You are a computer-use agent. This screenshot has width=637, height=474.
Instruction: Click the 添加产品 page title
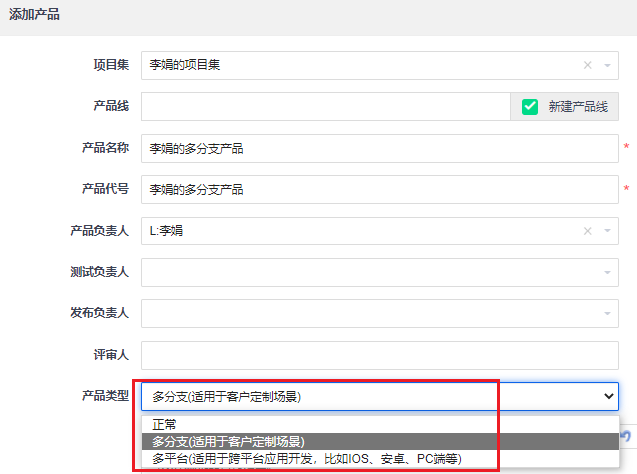[x=35, y=15]
